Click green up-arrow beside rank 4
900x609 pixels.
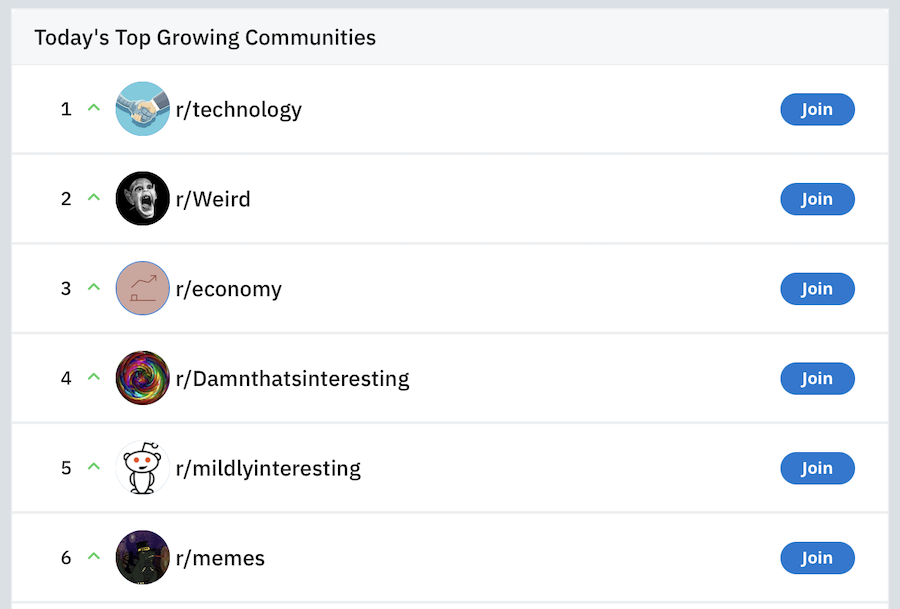click(x=94, y=377)
